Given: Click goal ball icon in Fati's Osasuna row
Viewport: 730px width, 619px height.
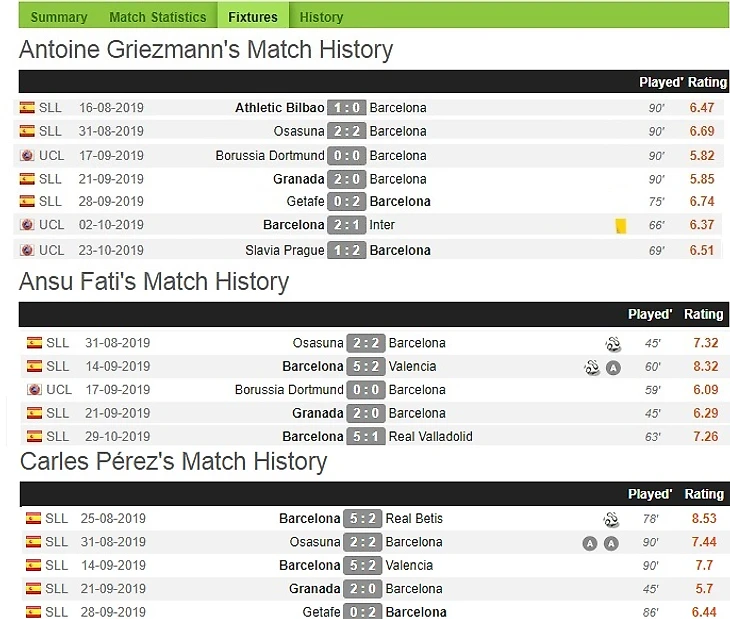Looking at the screenshot, I should point(613,344).
